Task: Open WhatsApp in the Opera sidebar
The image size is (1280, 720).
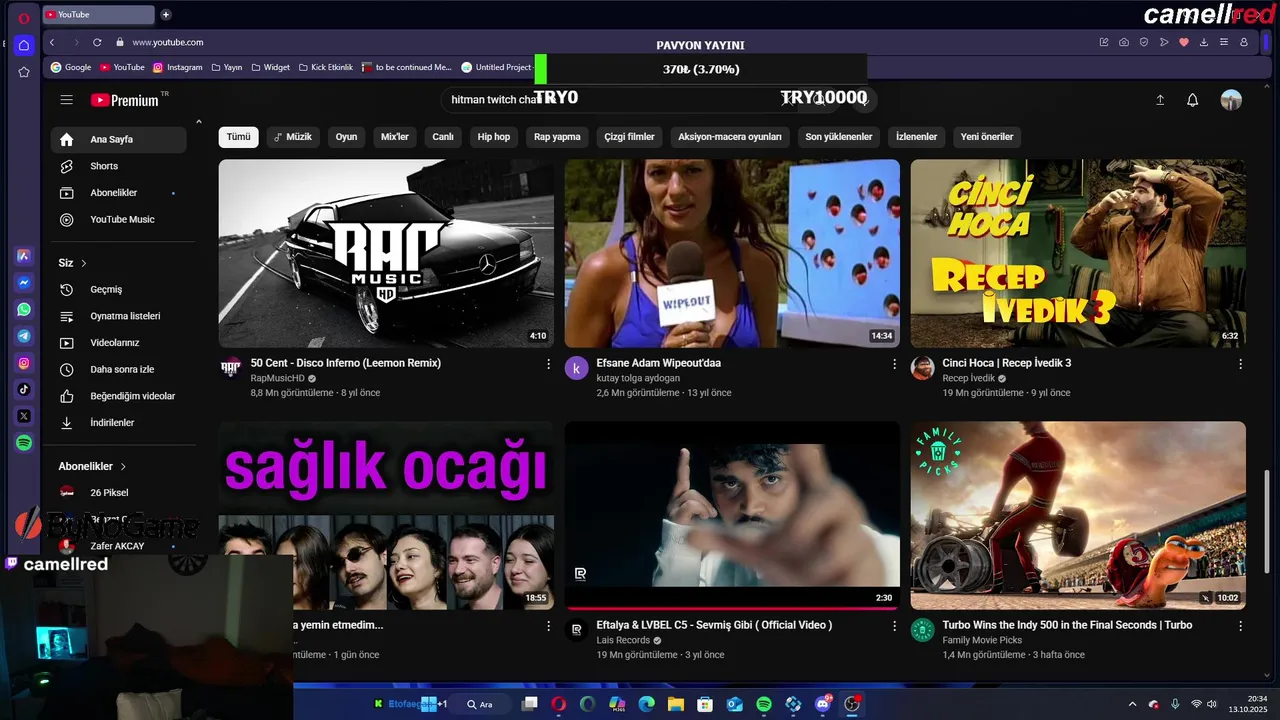Action: [24, 310]
